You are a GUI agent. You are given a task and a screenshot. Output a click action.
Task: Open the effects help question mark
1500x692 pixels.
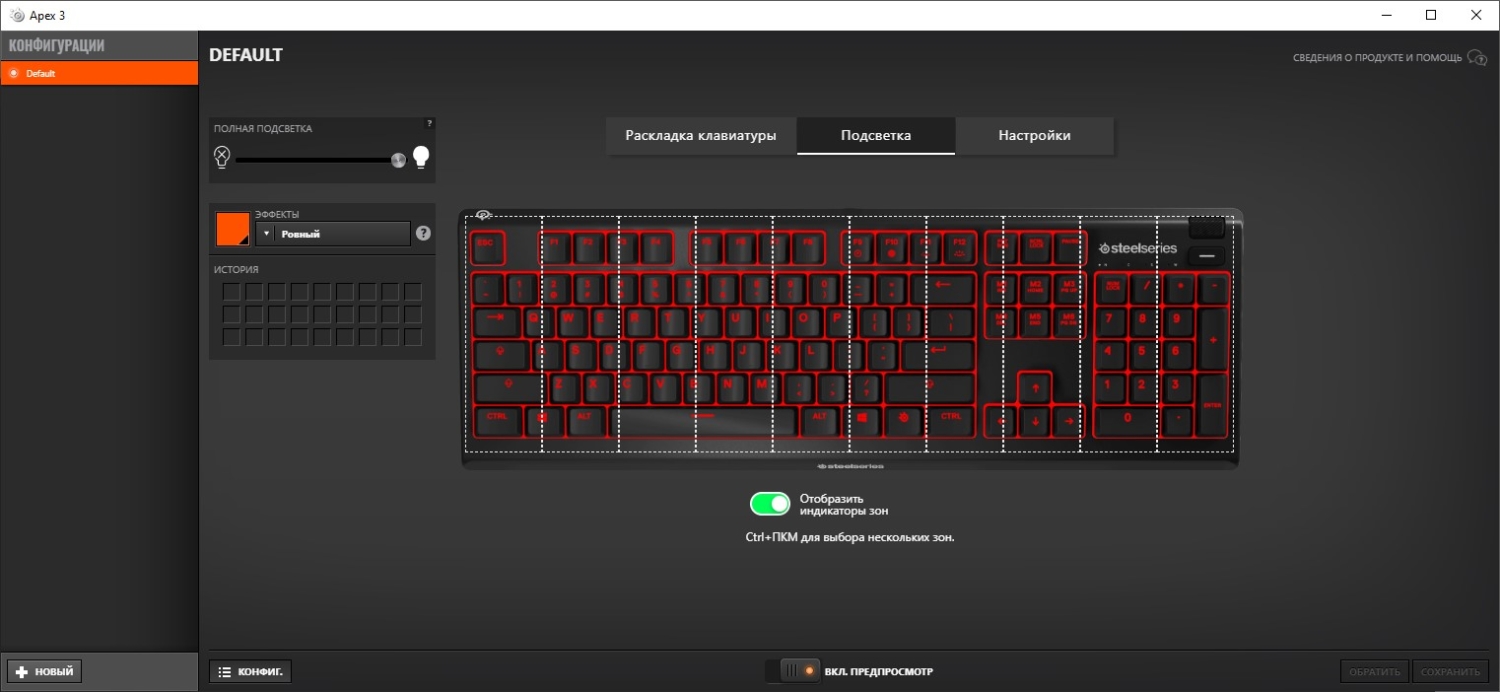(x=423, y=233)
